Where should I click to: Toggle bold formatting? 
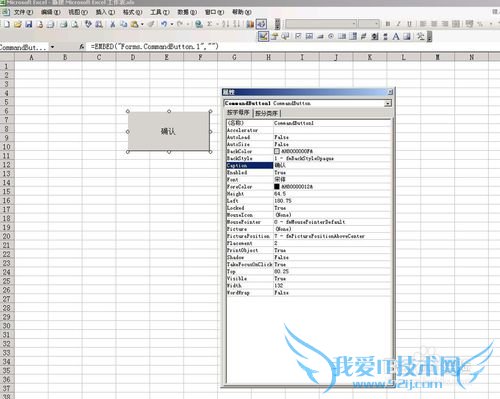388,24
